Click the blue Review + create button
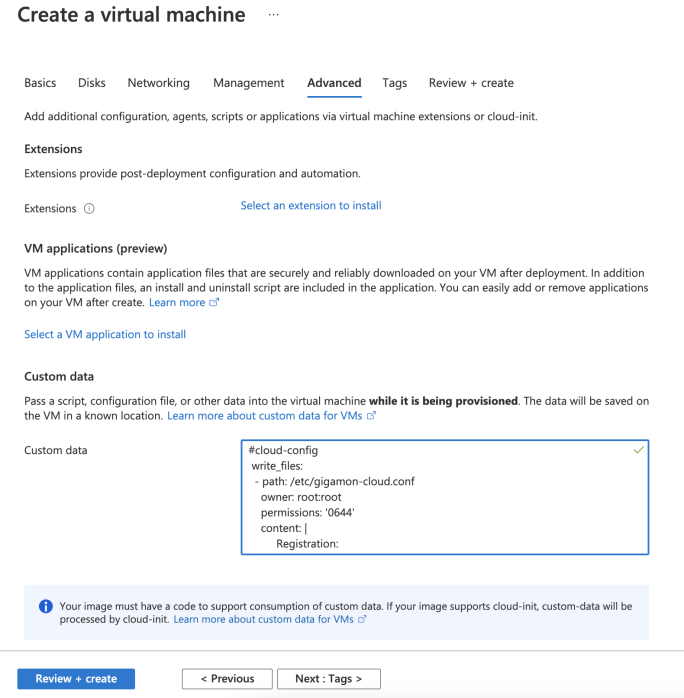The image size is (684, 698). coord(76,679)
